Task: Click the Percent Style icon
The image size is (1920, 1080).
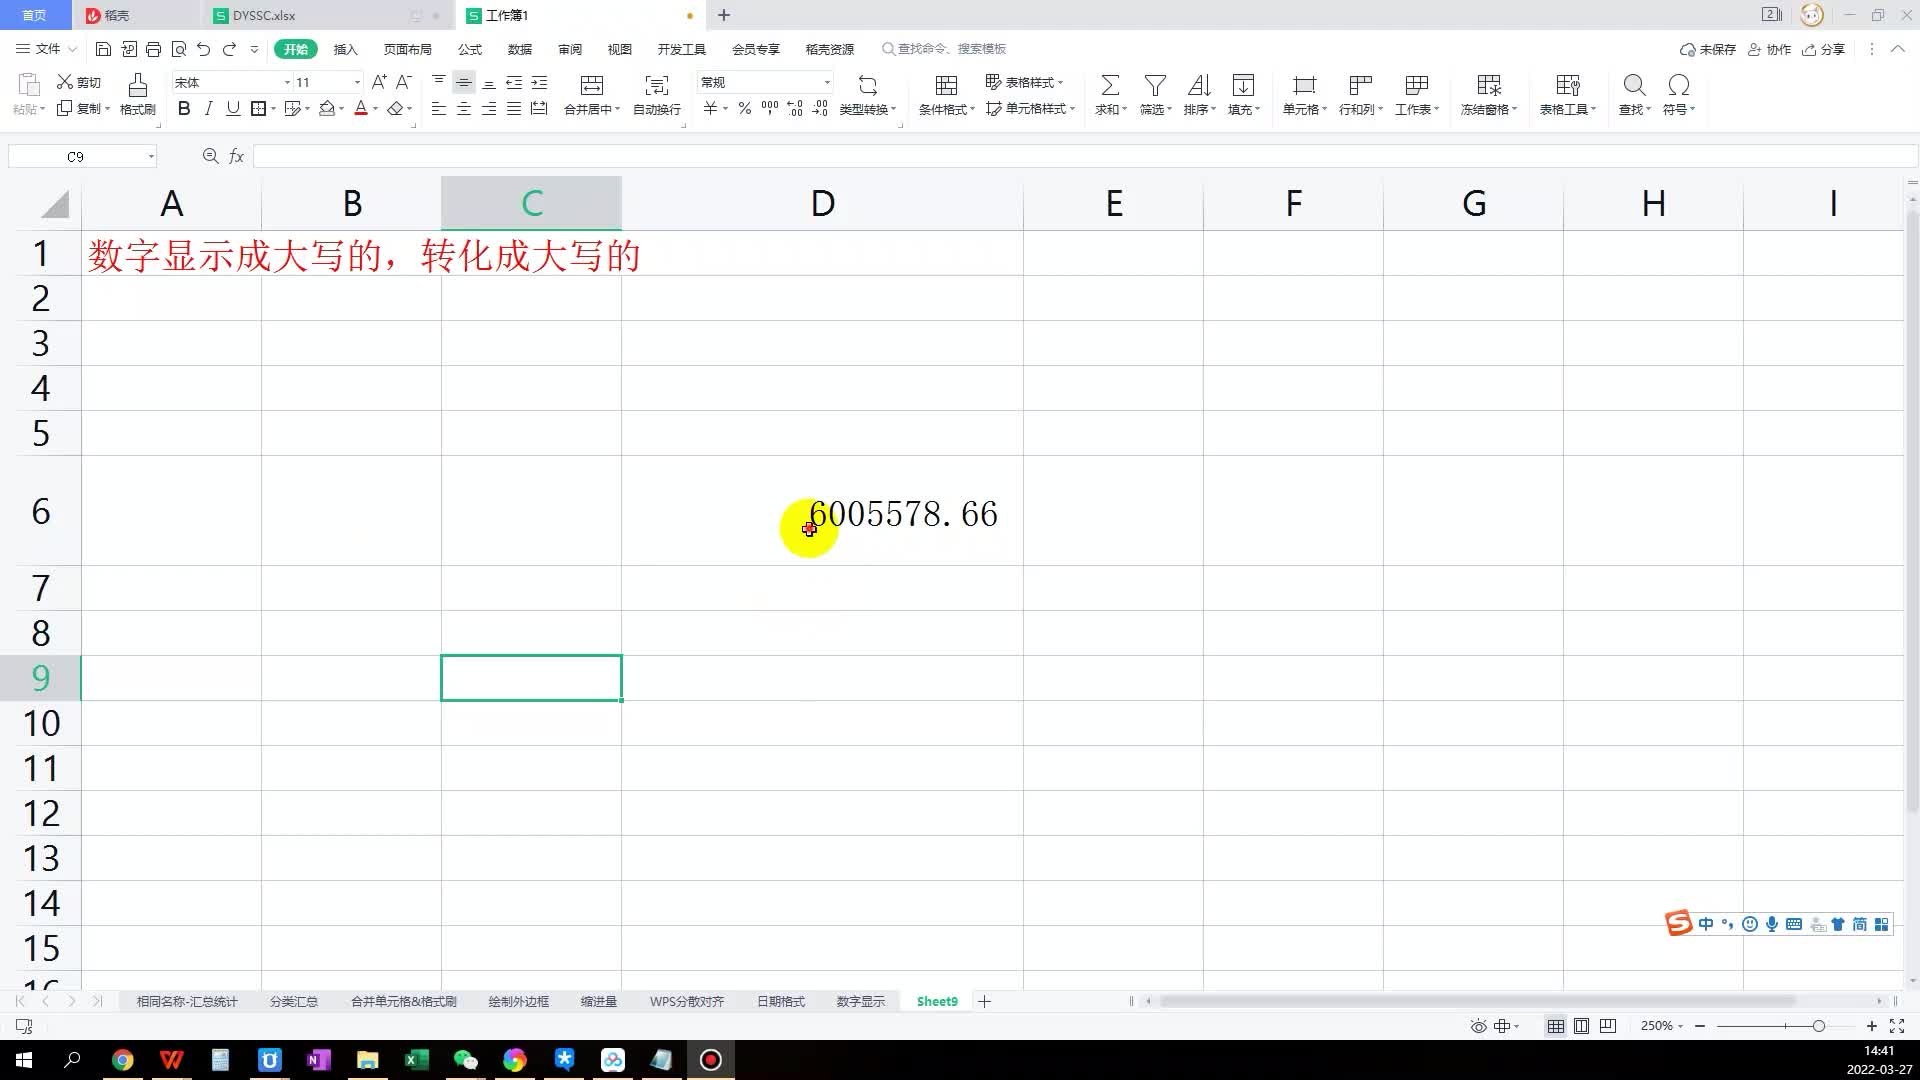Action: coord(745,108)
